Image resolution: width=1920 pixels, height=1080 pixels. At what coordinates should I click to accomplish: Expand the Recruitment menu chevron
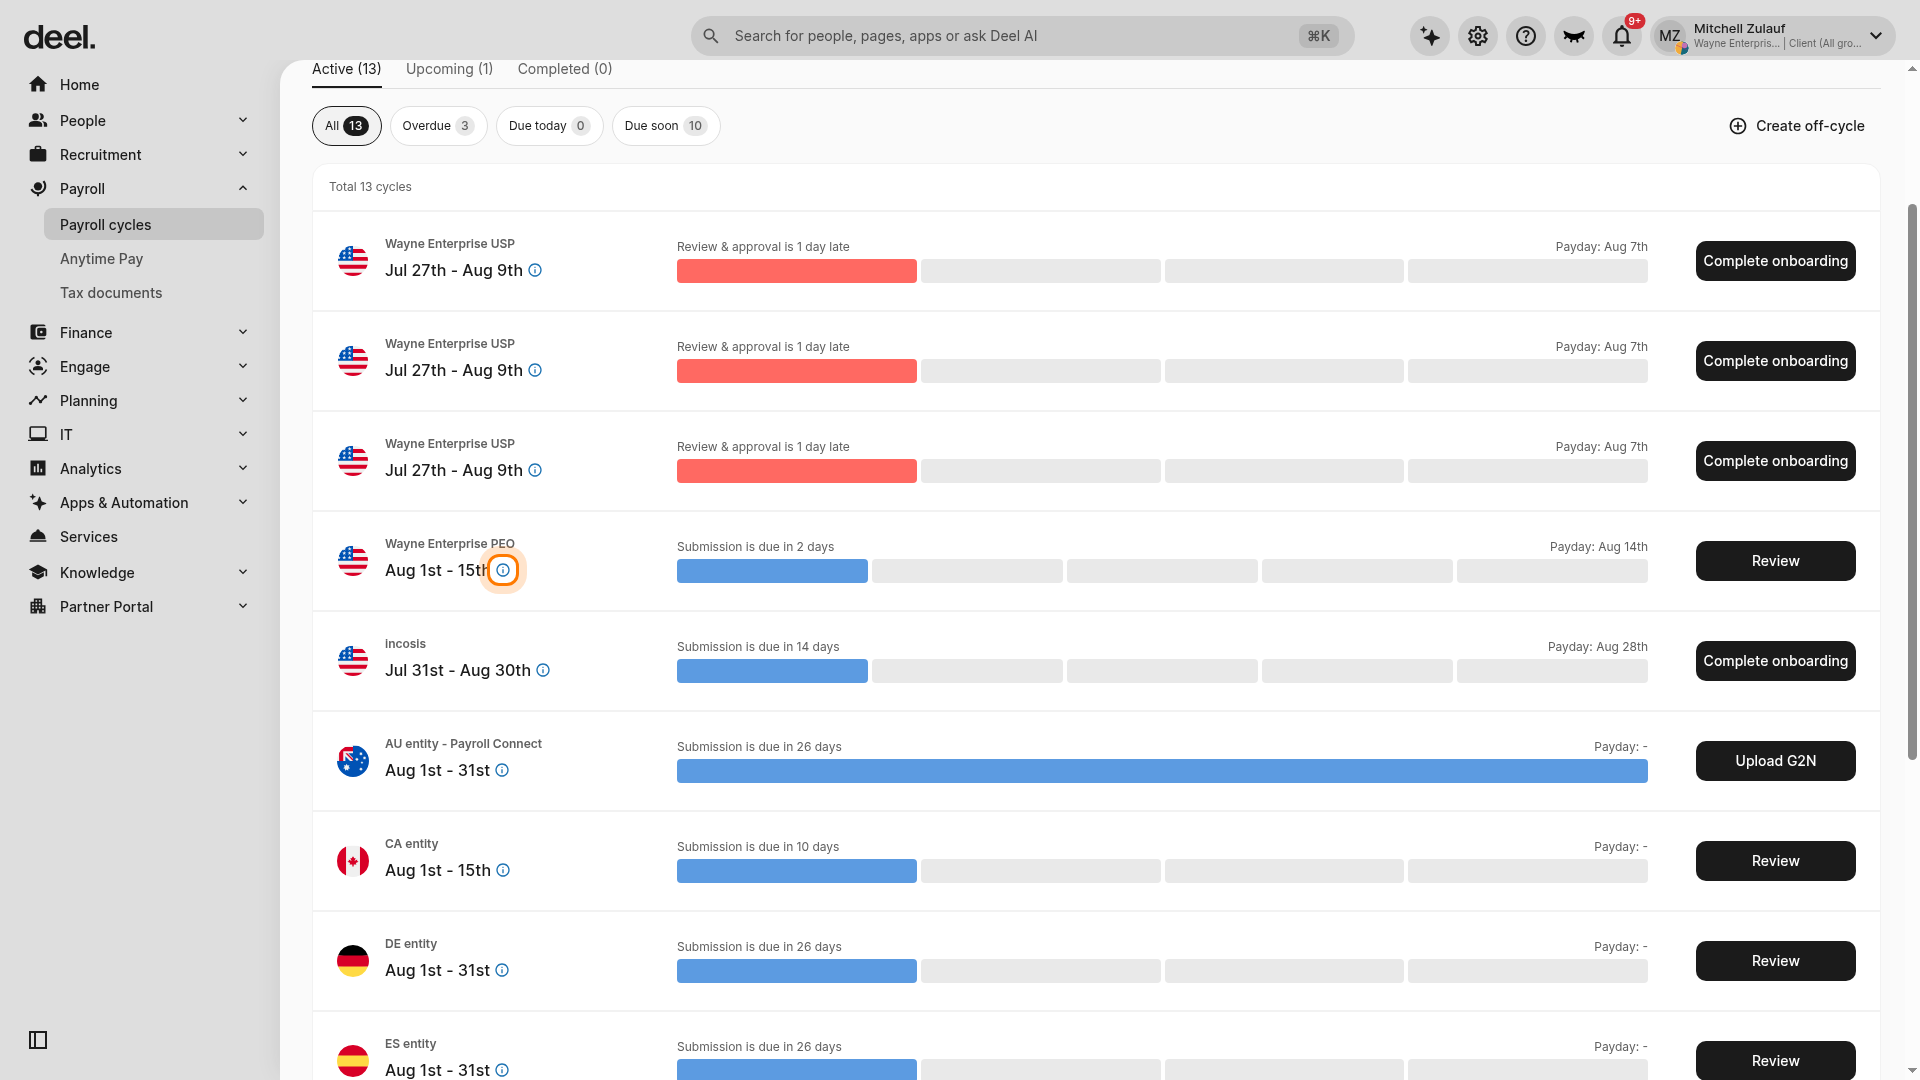243,155
